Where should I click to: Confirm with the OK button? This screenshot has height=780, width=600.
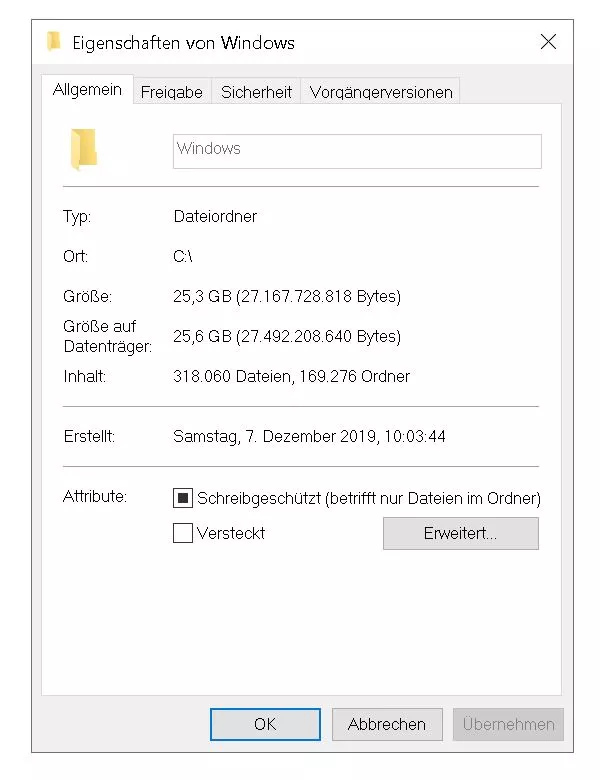click(265, 724)
